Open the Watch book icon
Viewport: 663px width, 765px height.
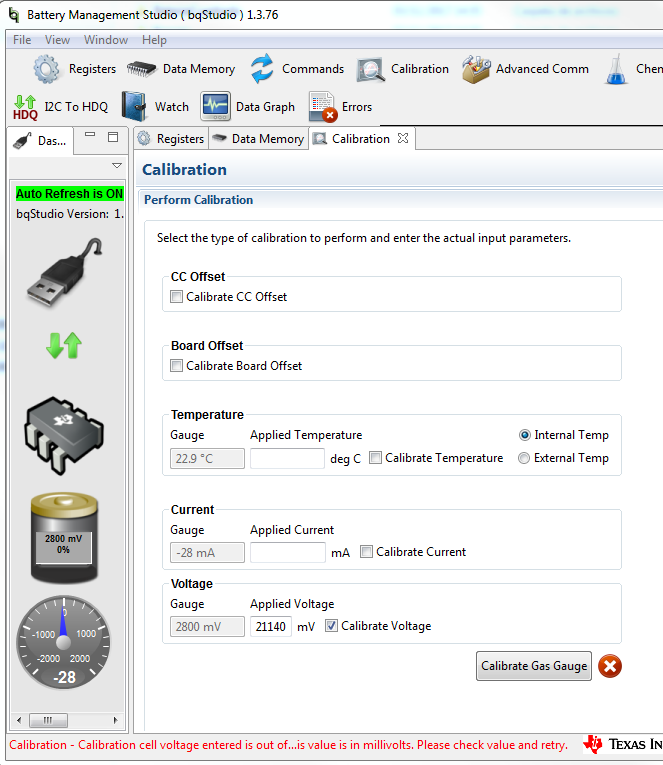(134, 106)
